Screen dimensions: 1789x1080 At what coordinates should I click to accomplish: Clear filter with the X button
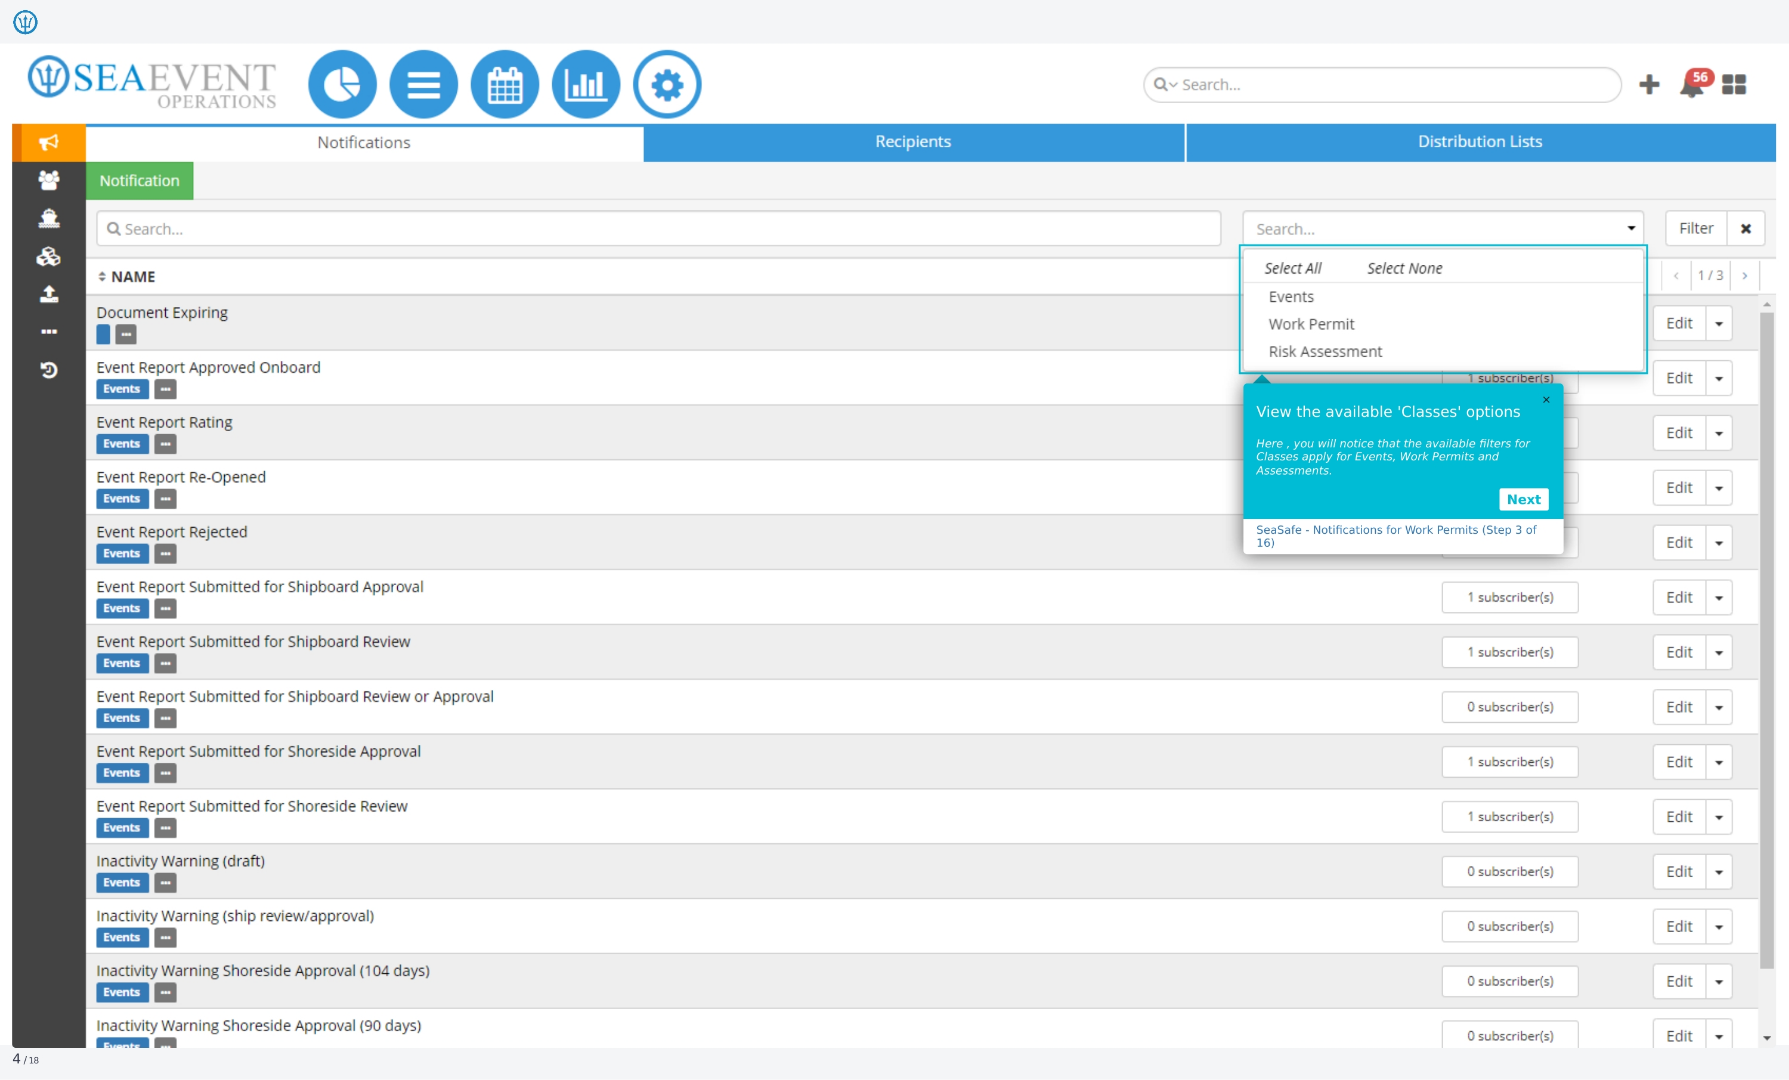(1746, 228)
